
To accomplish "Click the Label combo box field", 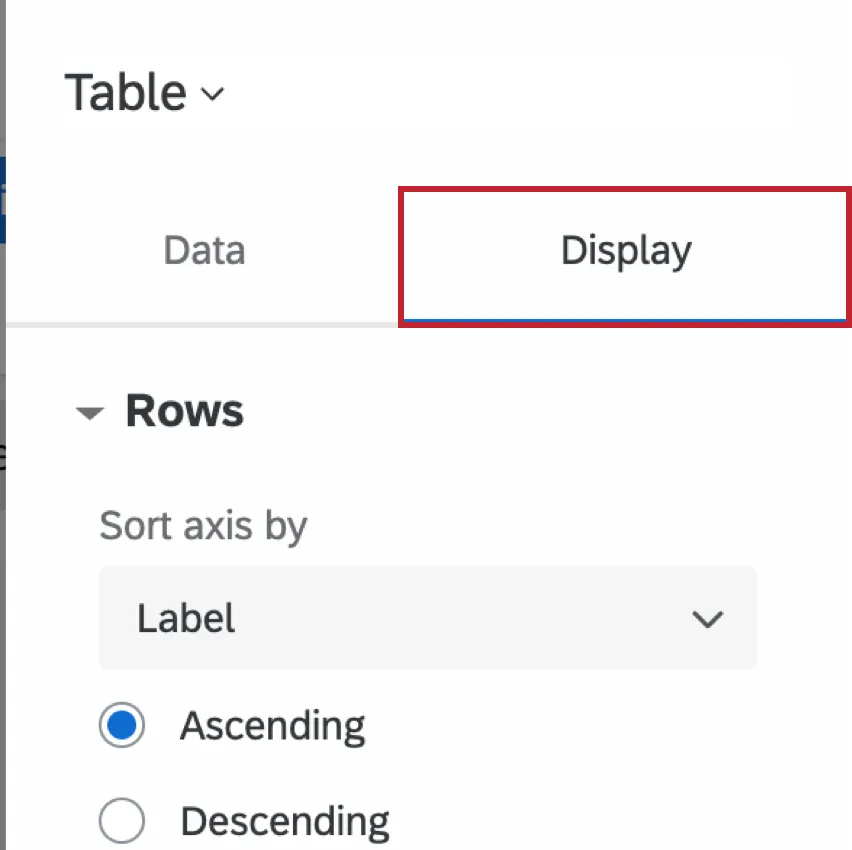I will pos(428,618).
